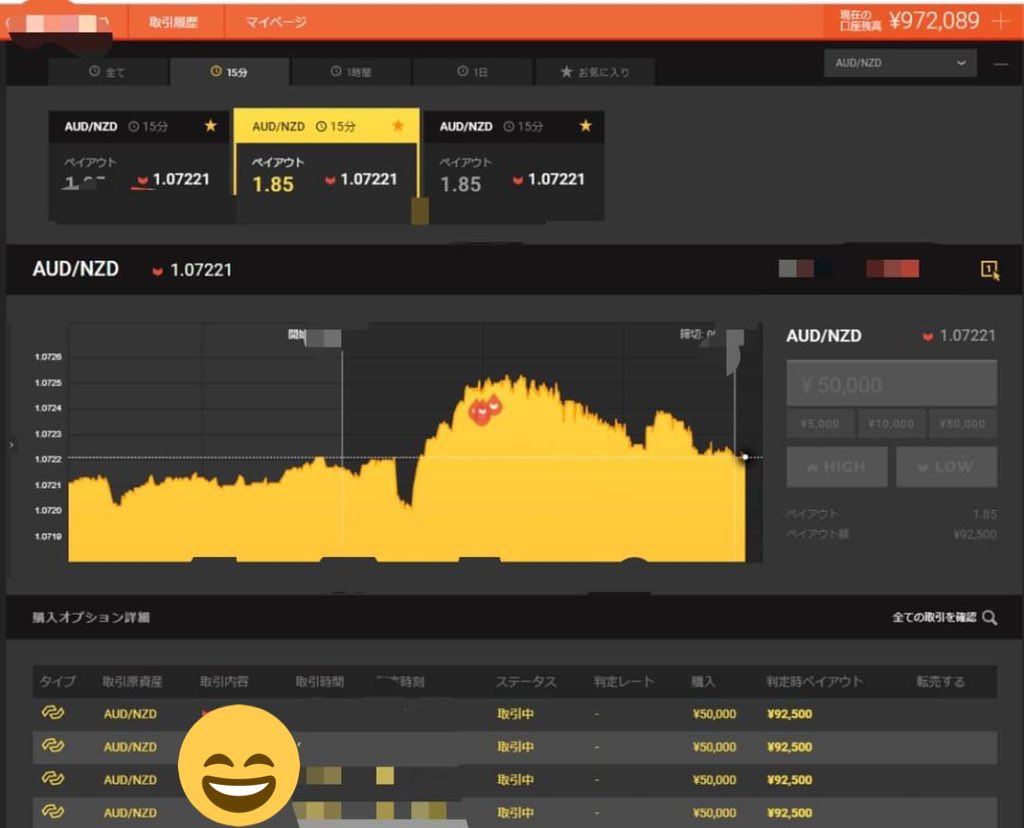Click the ¥50,000 amount input field
This screenshot has width=1024, height=828.
click(891, 384)
